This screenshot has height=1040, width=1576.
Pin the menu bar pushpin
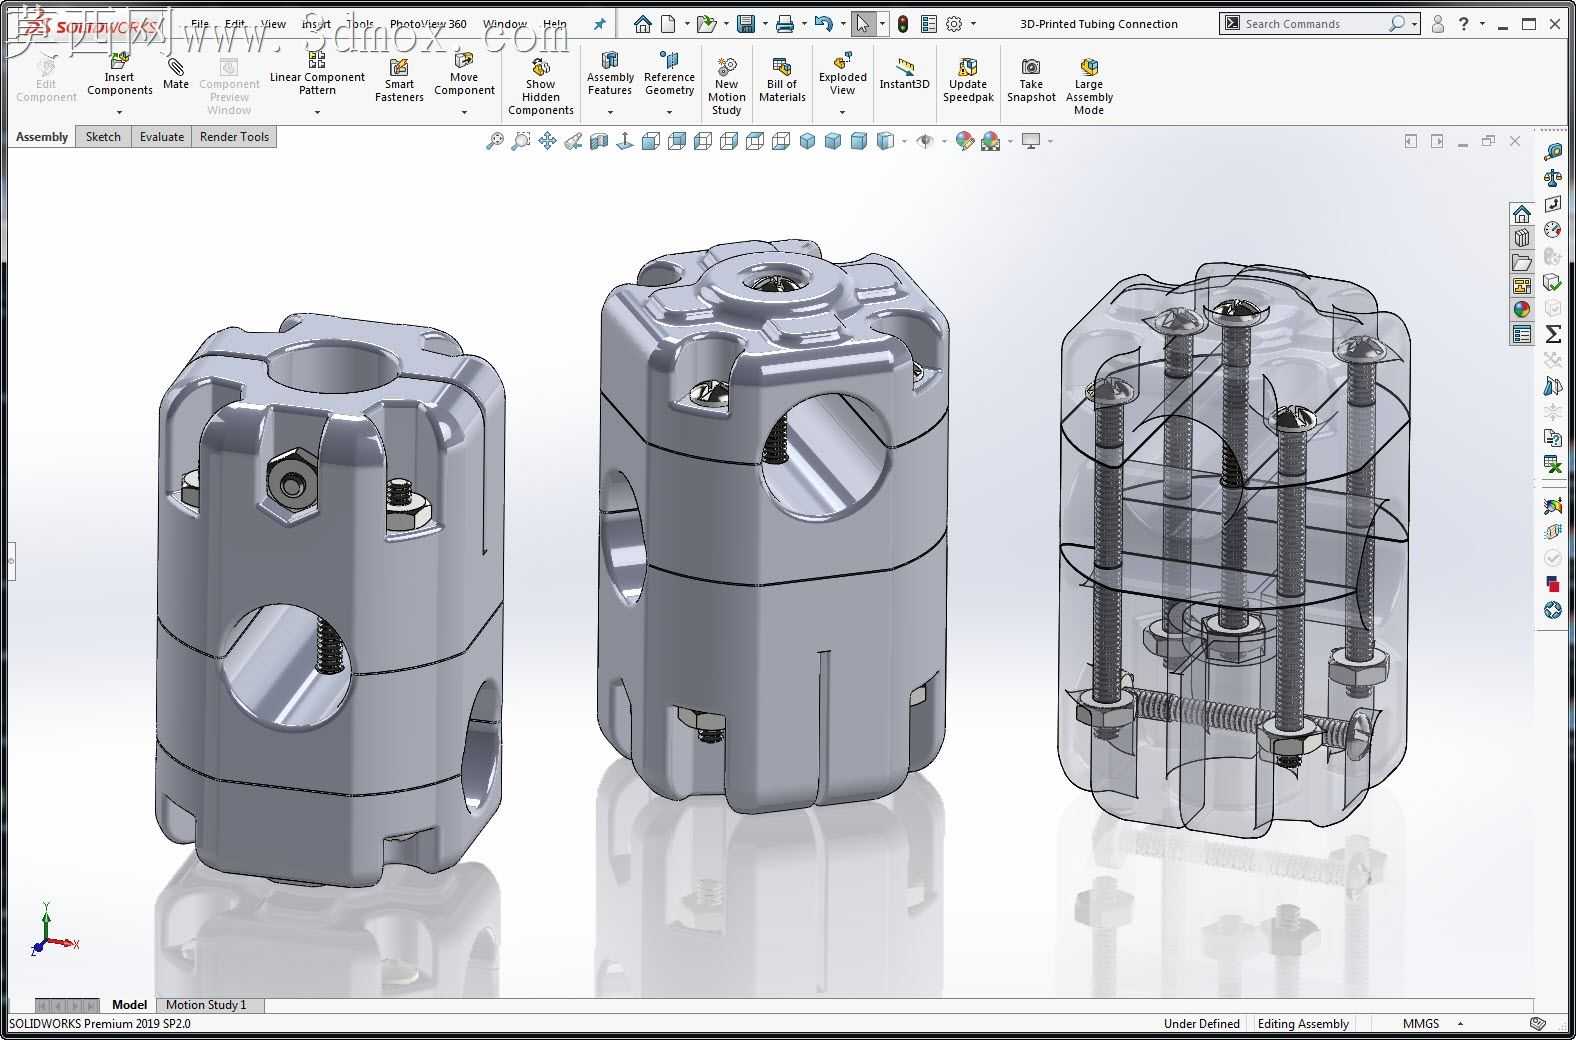(x=600, y=24)
